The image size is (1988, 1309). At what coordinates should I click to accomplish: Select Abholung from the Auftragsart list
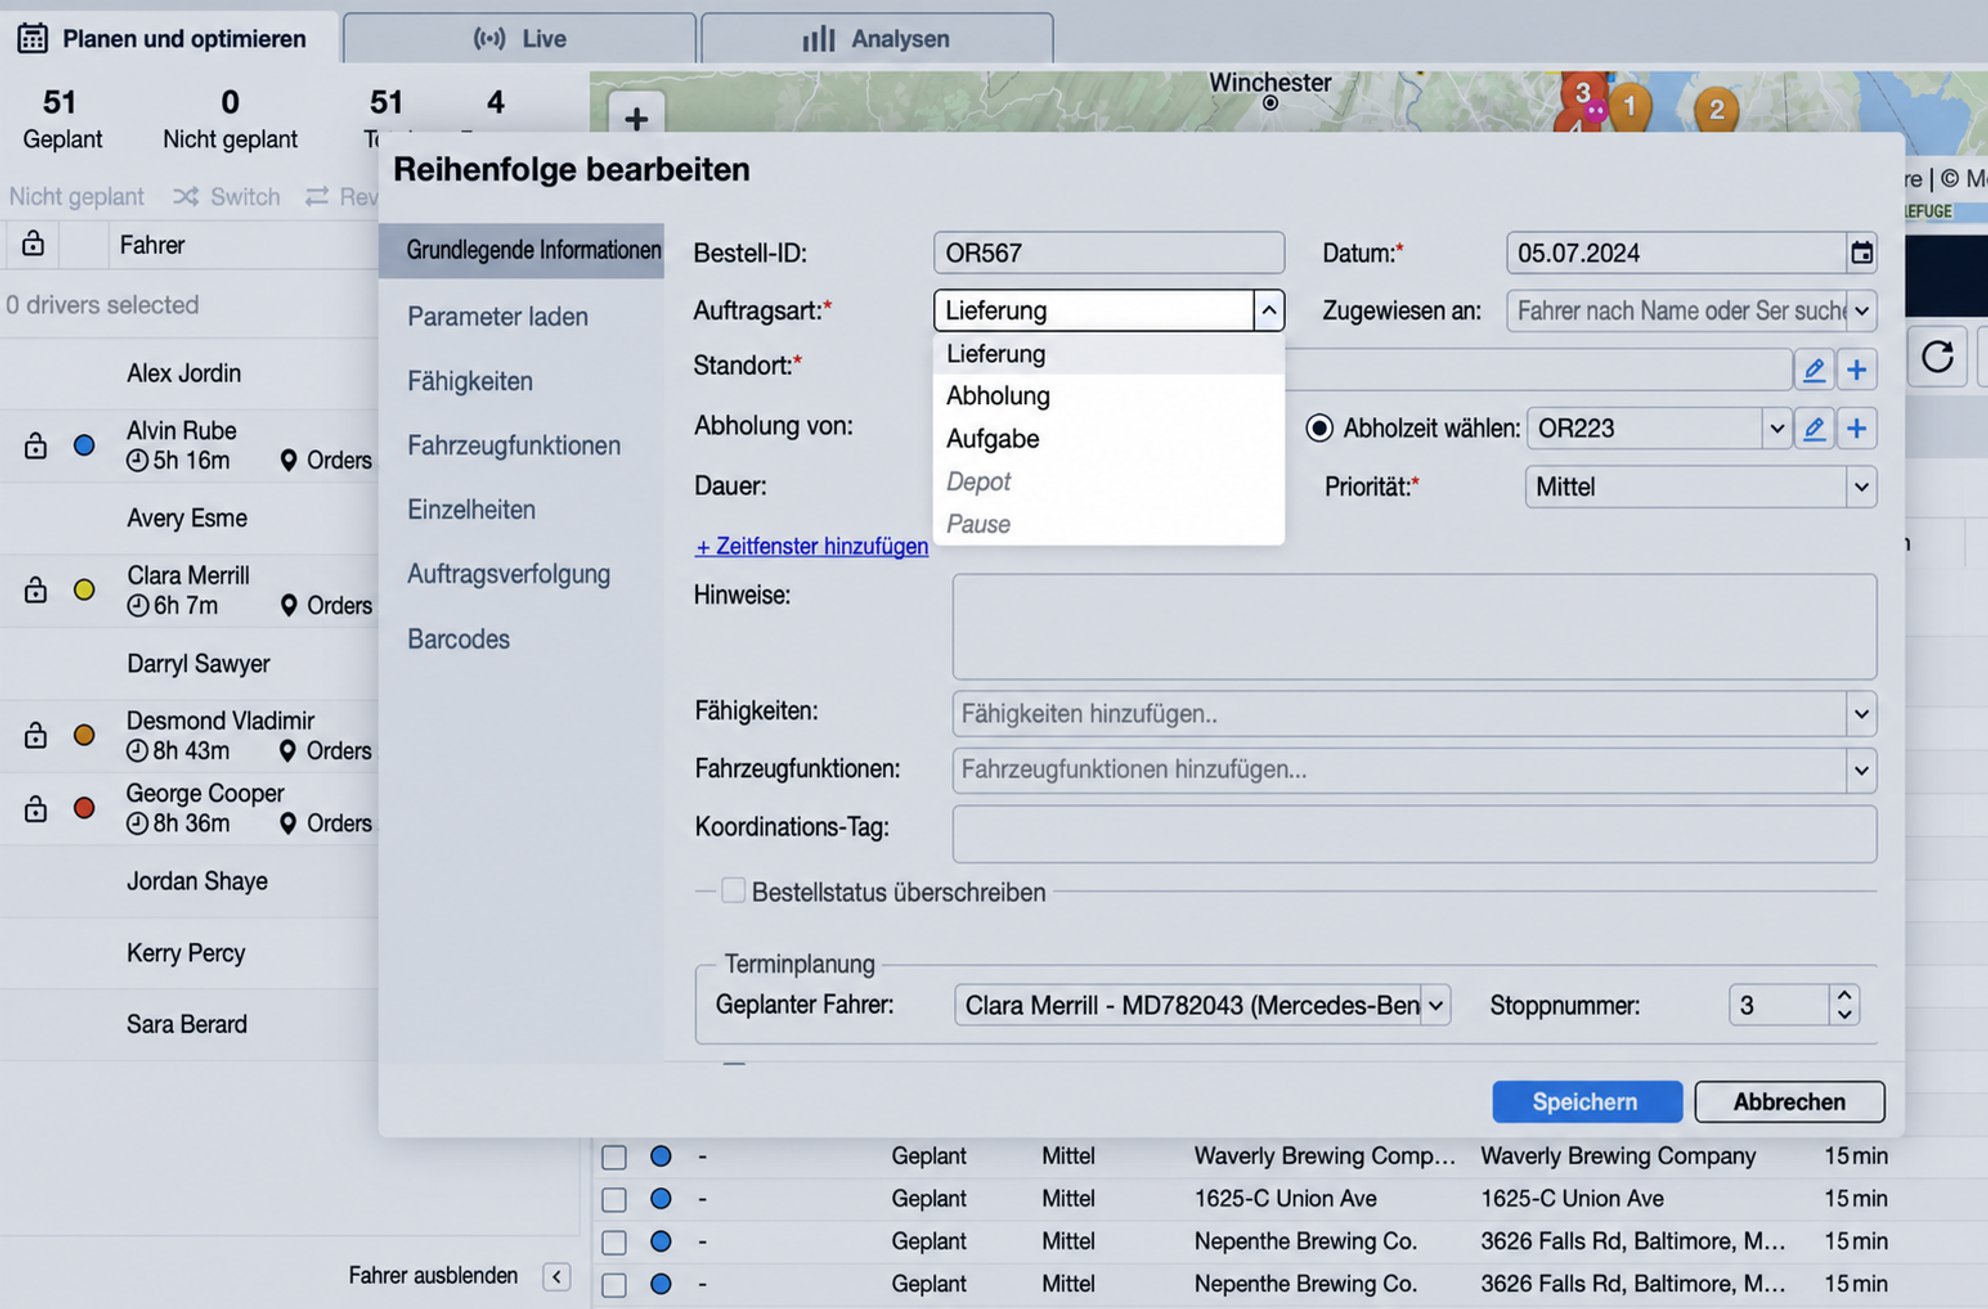click(x=1108, y=396)
